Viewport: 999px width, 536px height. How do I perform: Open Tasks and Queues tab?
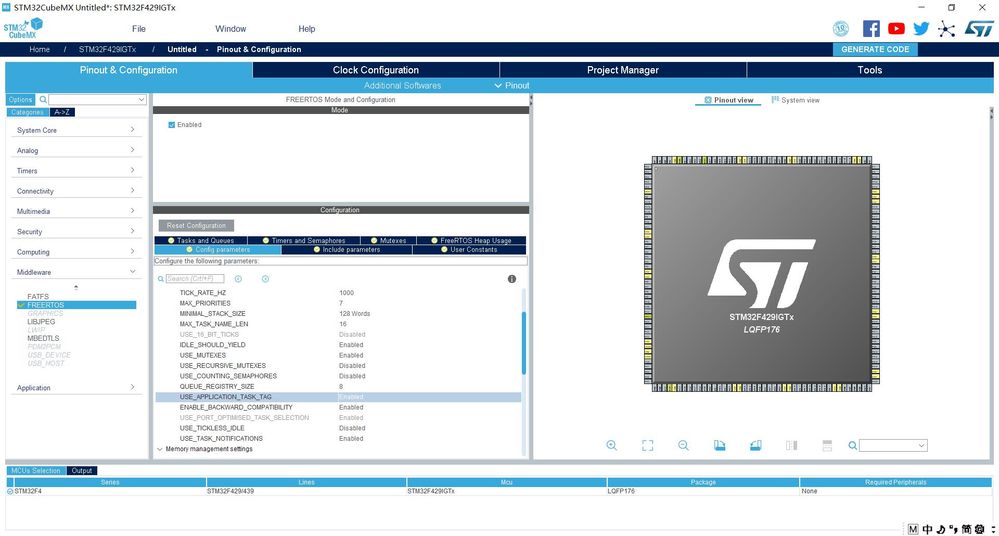[x=201, y=240]
